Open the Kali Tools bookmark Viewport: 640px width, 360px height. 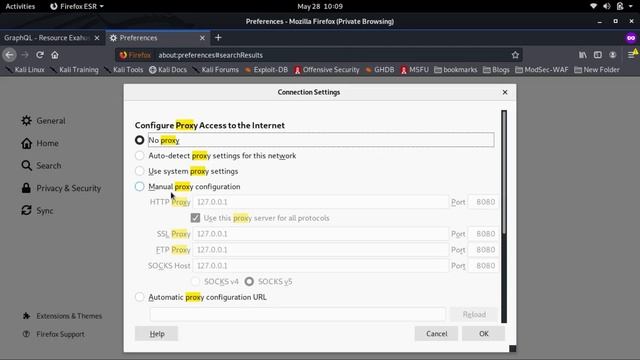tap(124, 70)
